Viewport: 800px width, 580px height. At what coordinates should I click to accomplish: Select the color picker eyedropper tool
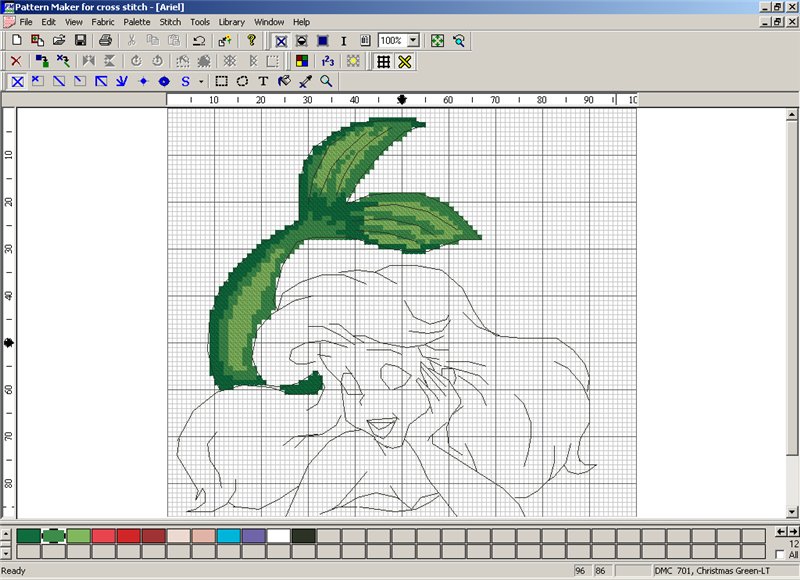[305, 81]
